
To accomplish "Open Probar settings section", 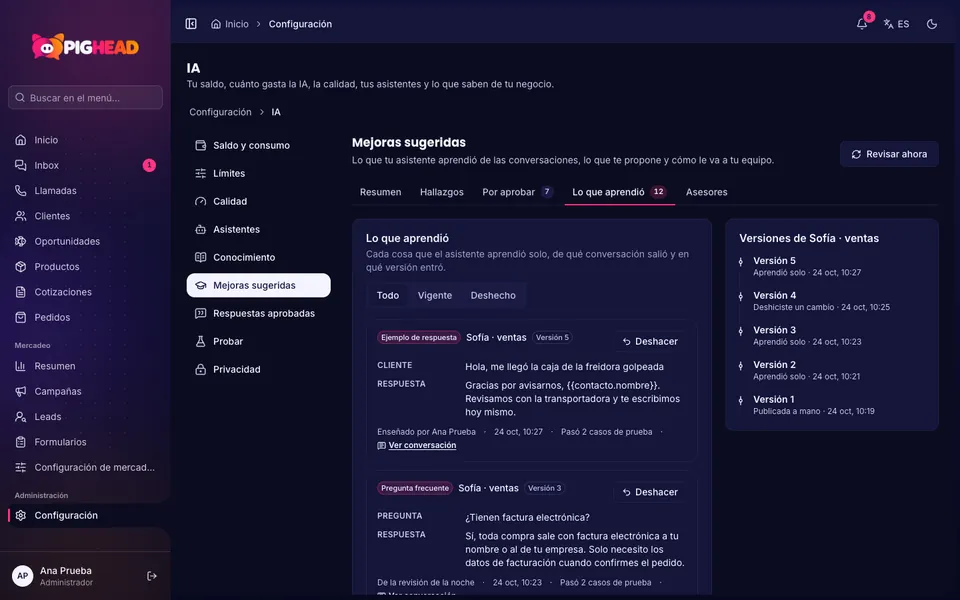I will point(258,342).
